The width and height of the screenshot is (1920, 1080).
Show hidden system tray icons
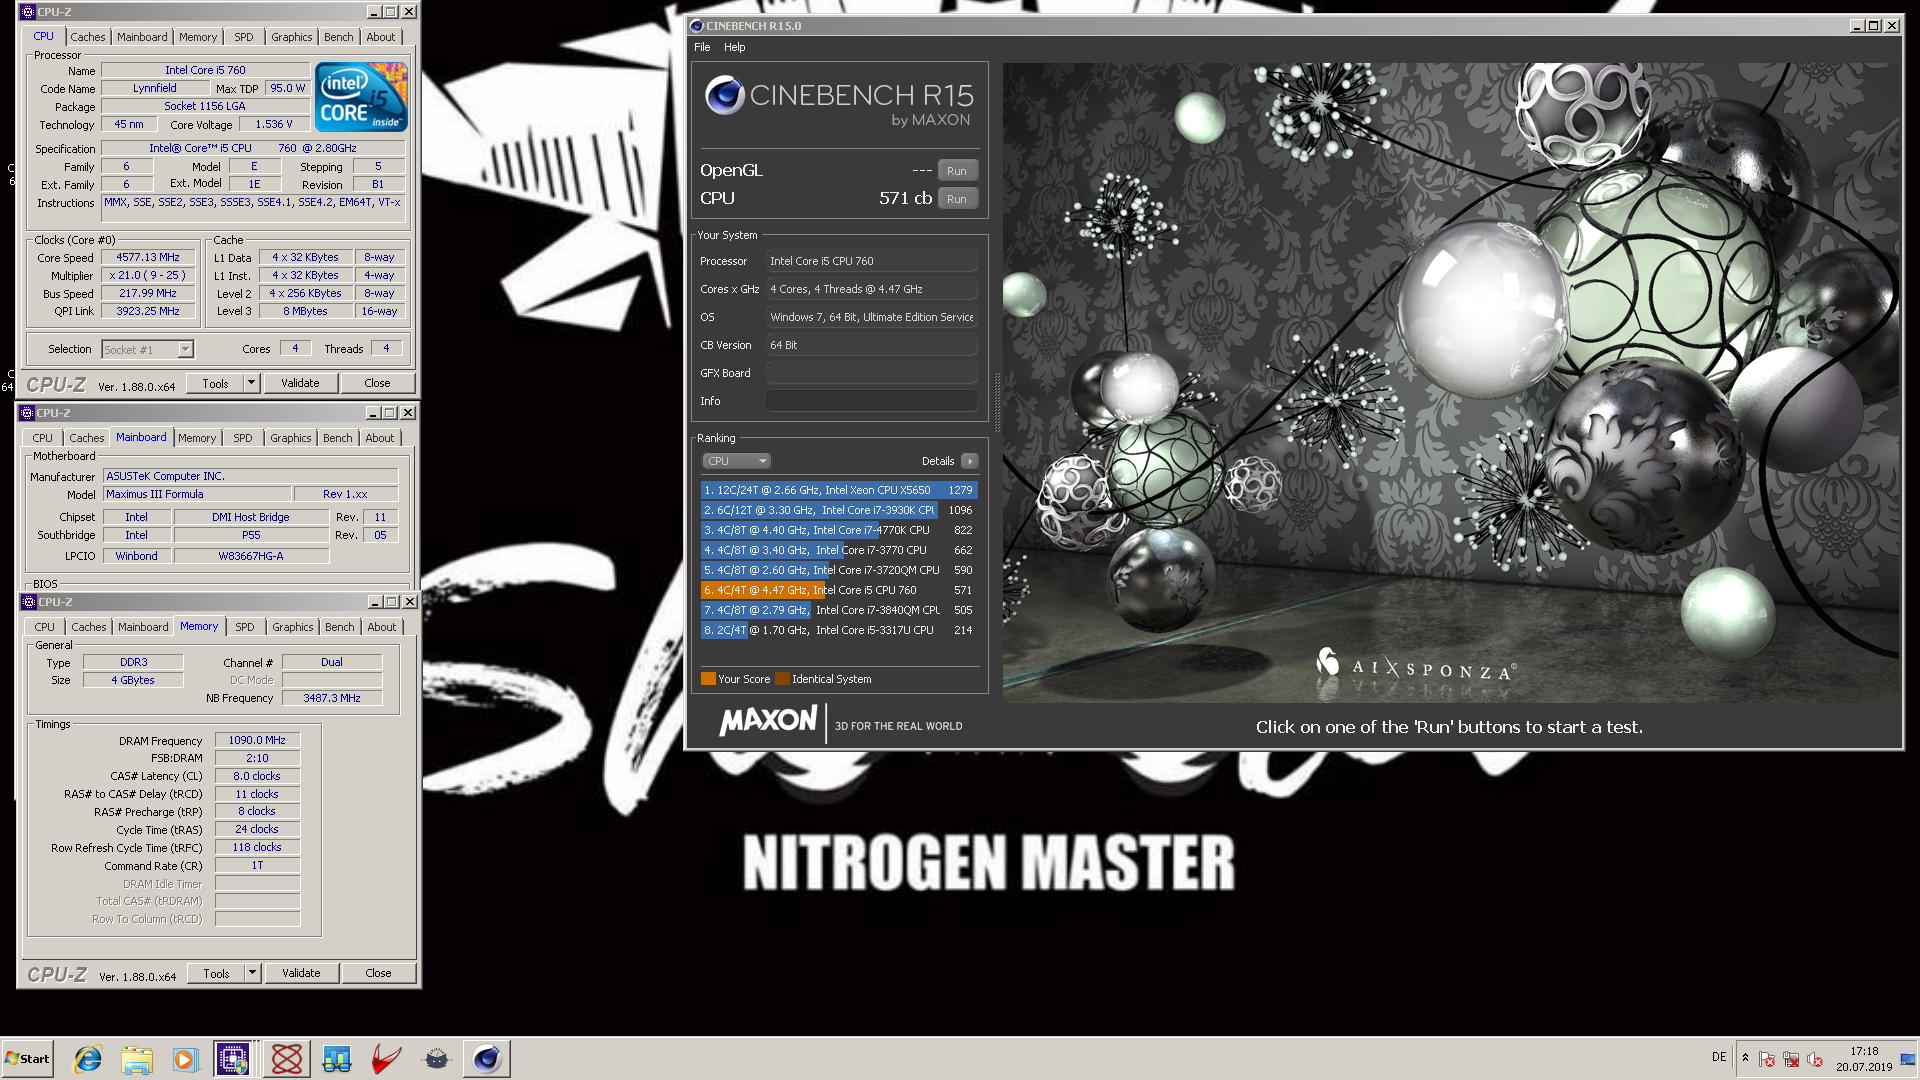(1745, 1058)
